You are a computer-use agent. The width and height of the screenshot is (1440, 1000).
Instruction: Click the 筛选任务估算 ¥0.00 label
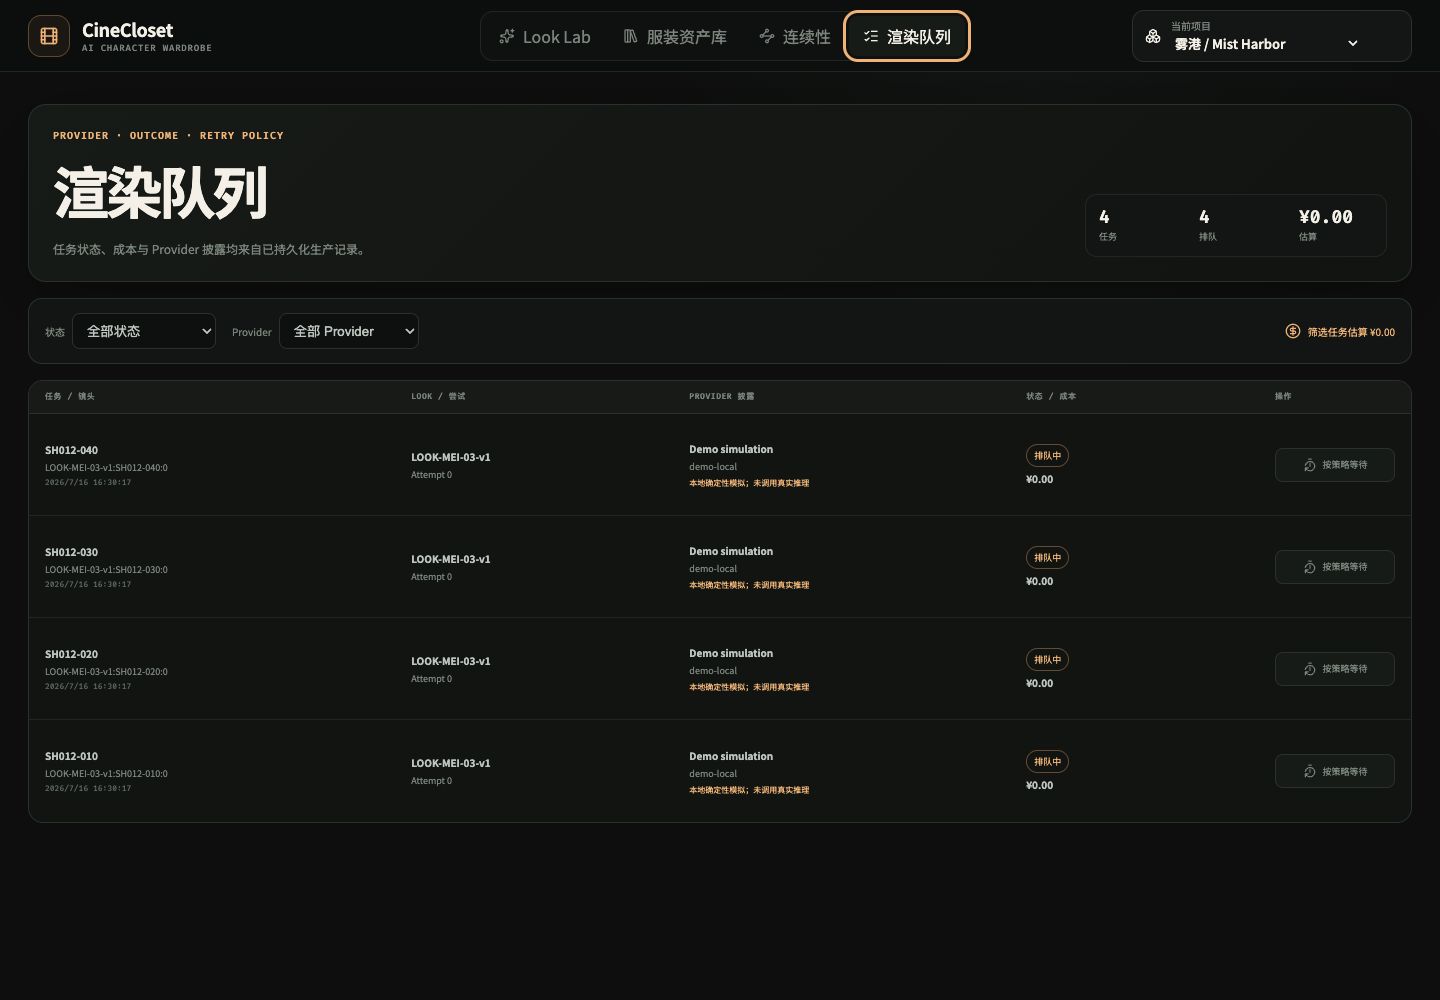(x=1351, y=332)
